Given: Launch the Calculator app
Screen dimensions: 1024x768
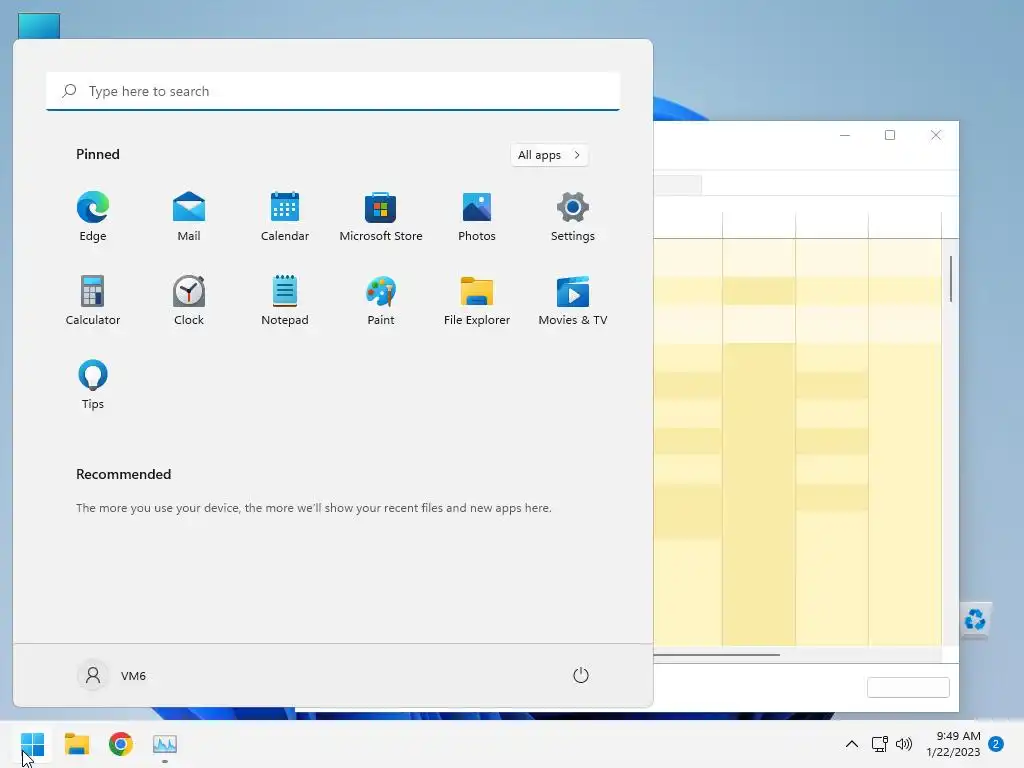Looking at the screenshot, I should pyautogui.click(x=93, y=300).
